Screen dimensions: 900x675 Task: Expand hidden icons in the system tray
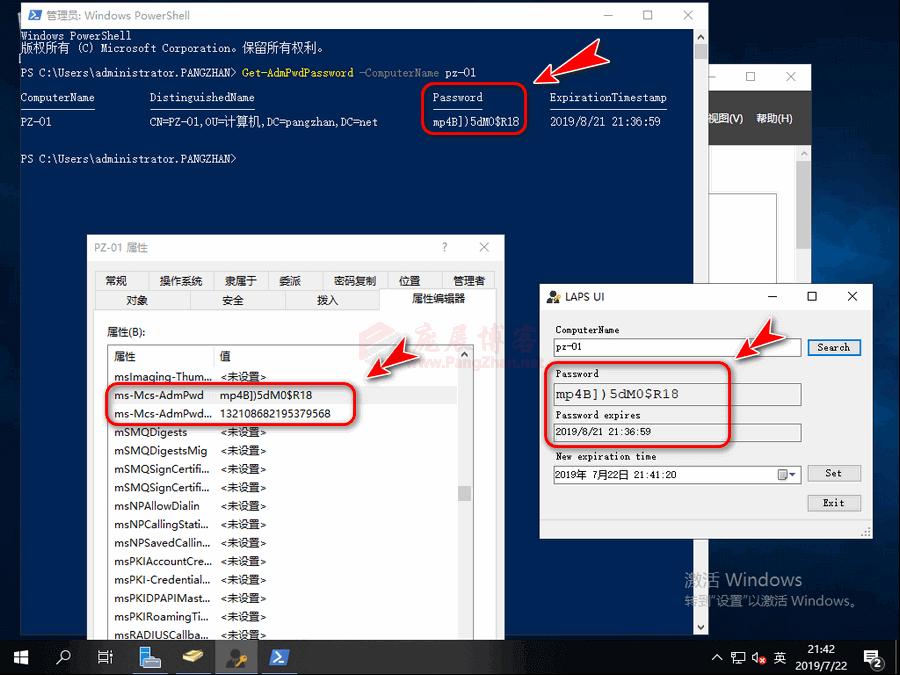(717, 657)
